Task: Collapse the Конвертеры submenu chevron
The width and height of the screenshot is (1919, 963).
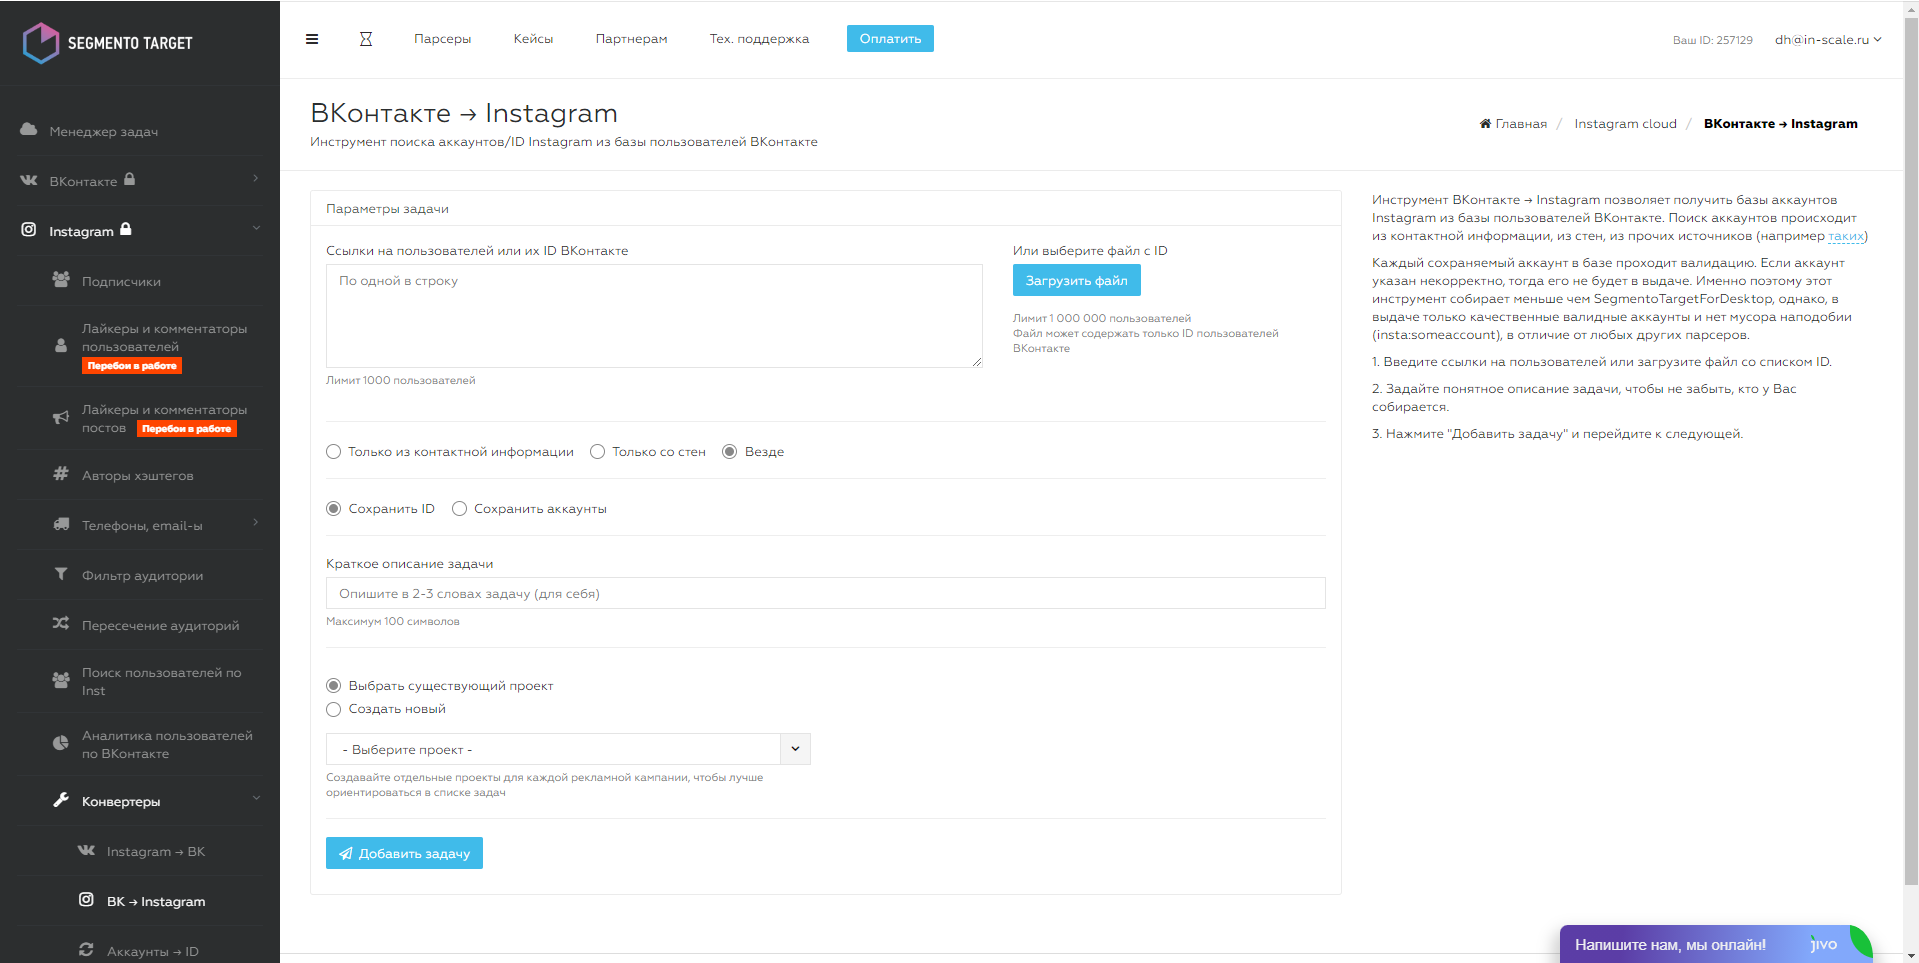Action: click(256, 798)
